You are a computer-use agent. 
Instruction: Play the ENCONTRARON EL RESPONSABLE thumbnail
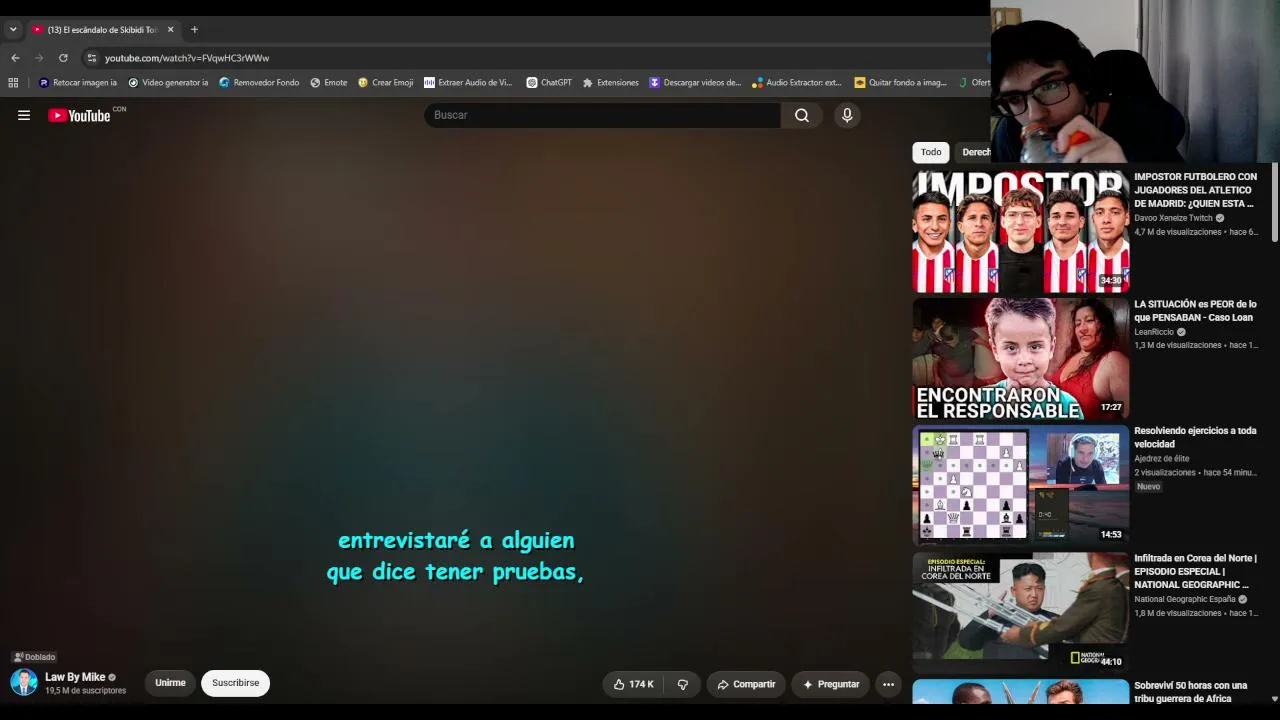1020,359
